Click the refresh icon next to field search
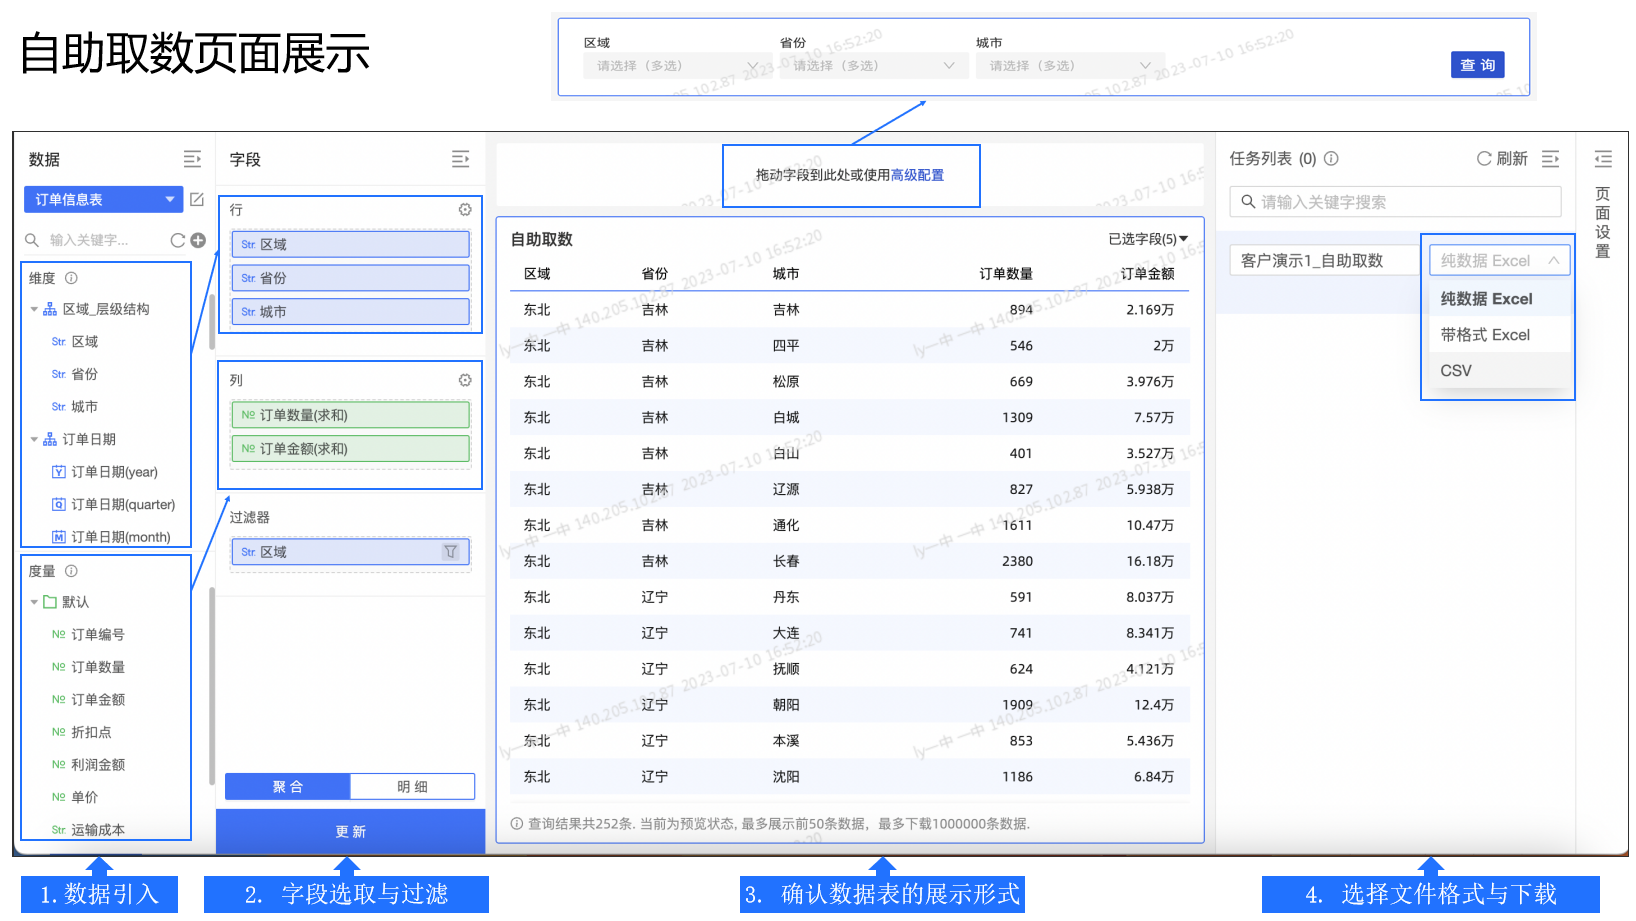 tap(178, 240)
